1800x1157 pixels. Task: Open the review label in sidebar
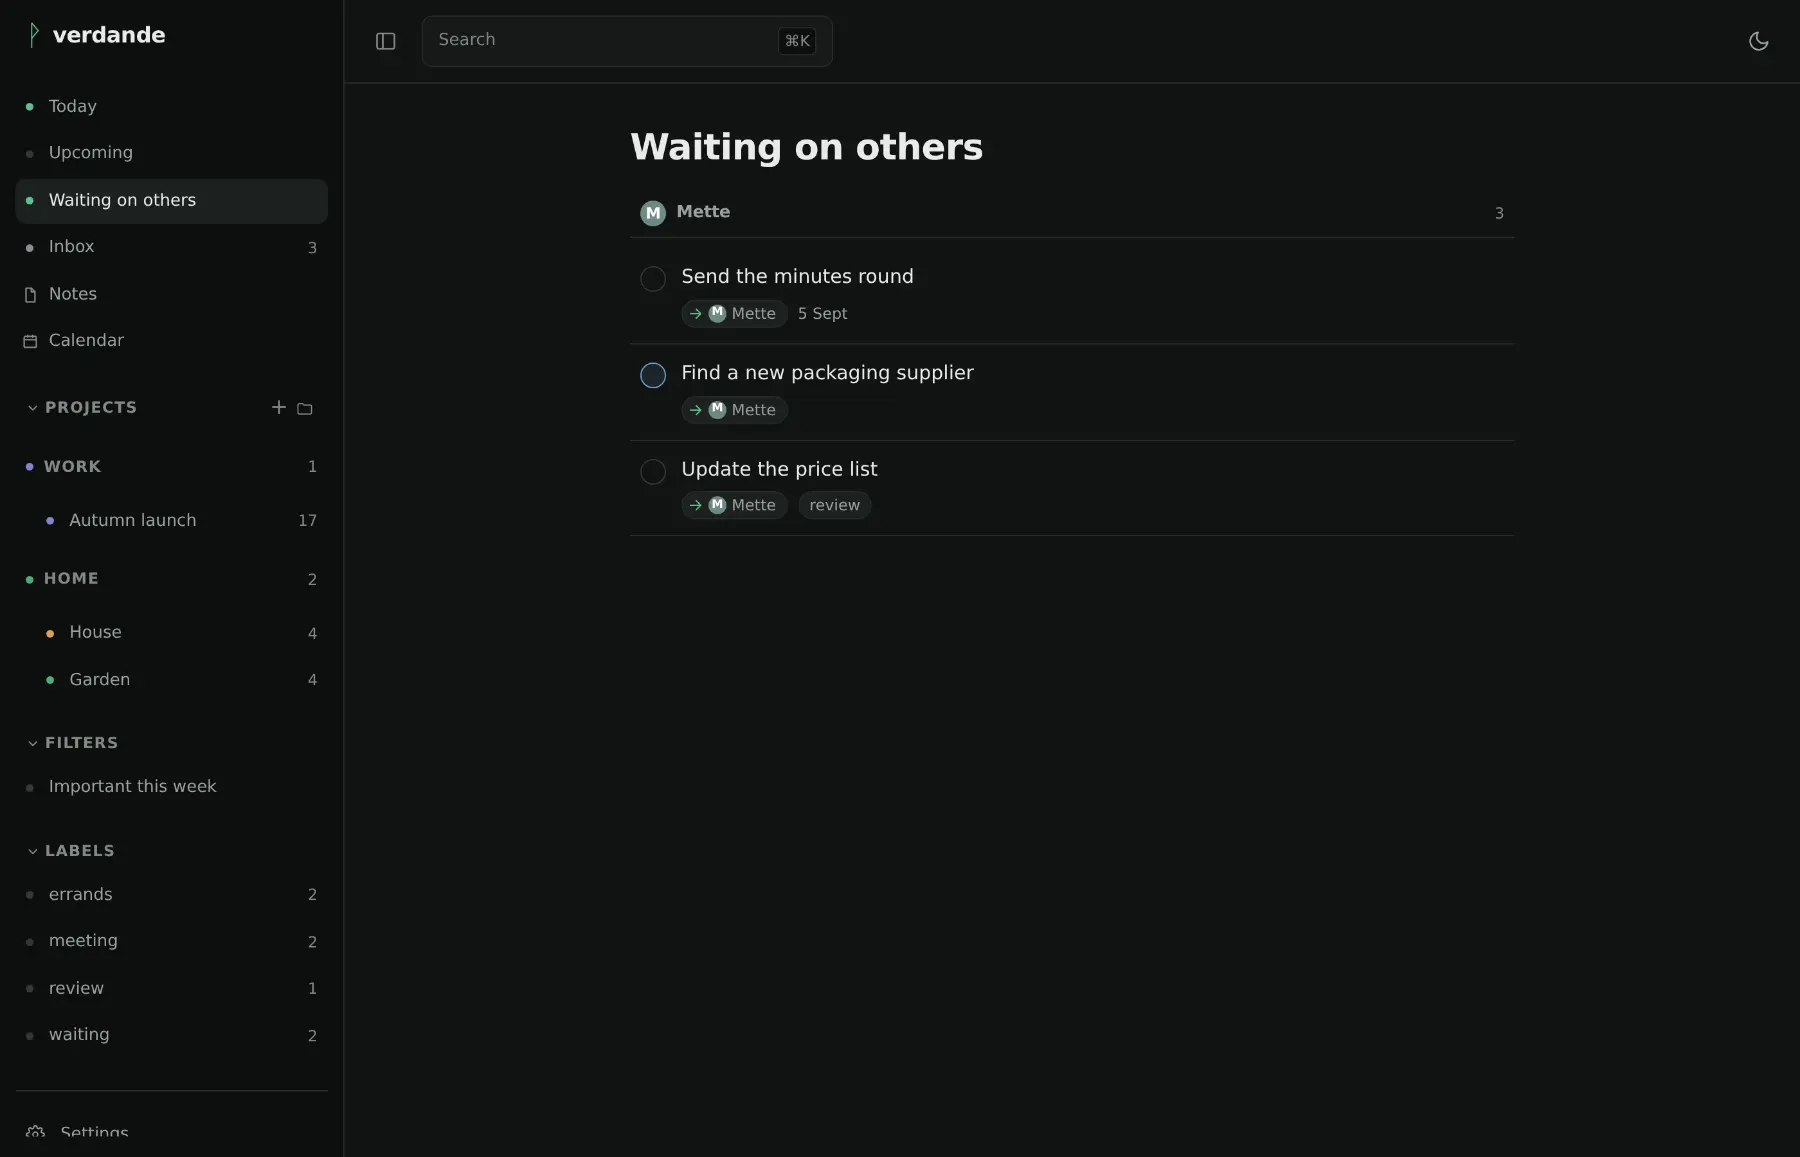pos(171,988)
